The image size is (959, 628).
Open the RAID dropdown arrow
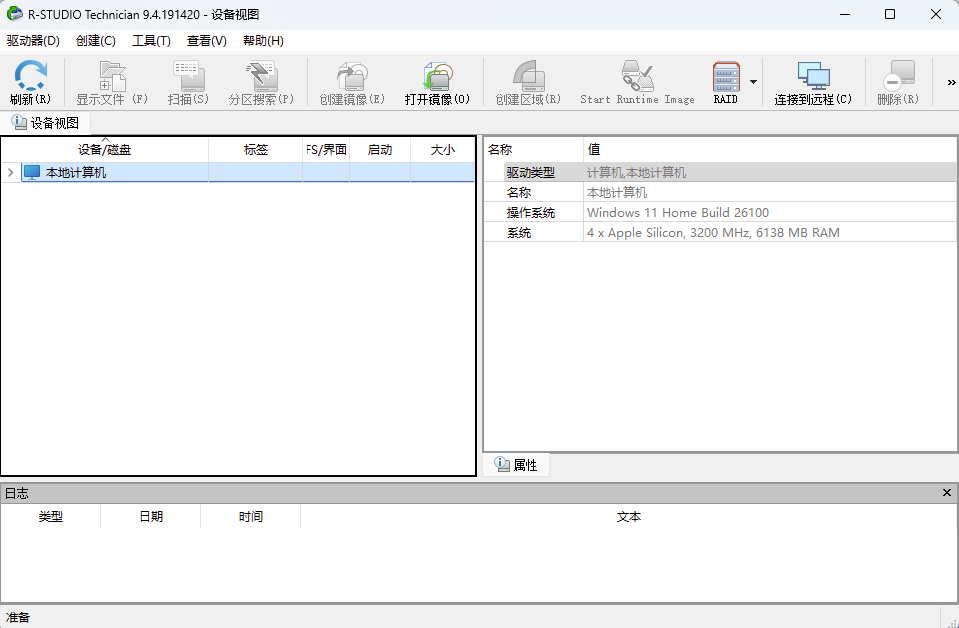(x=753, y=82)
